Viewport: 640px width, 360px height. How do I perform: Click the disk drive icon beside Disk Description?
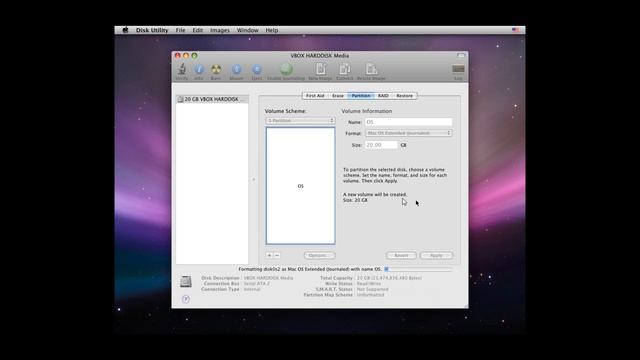click(x=186, y=281)
